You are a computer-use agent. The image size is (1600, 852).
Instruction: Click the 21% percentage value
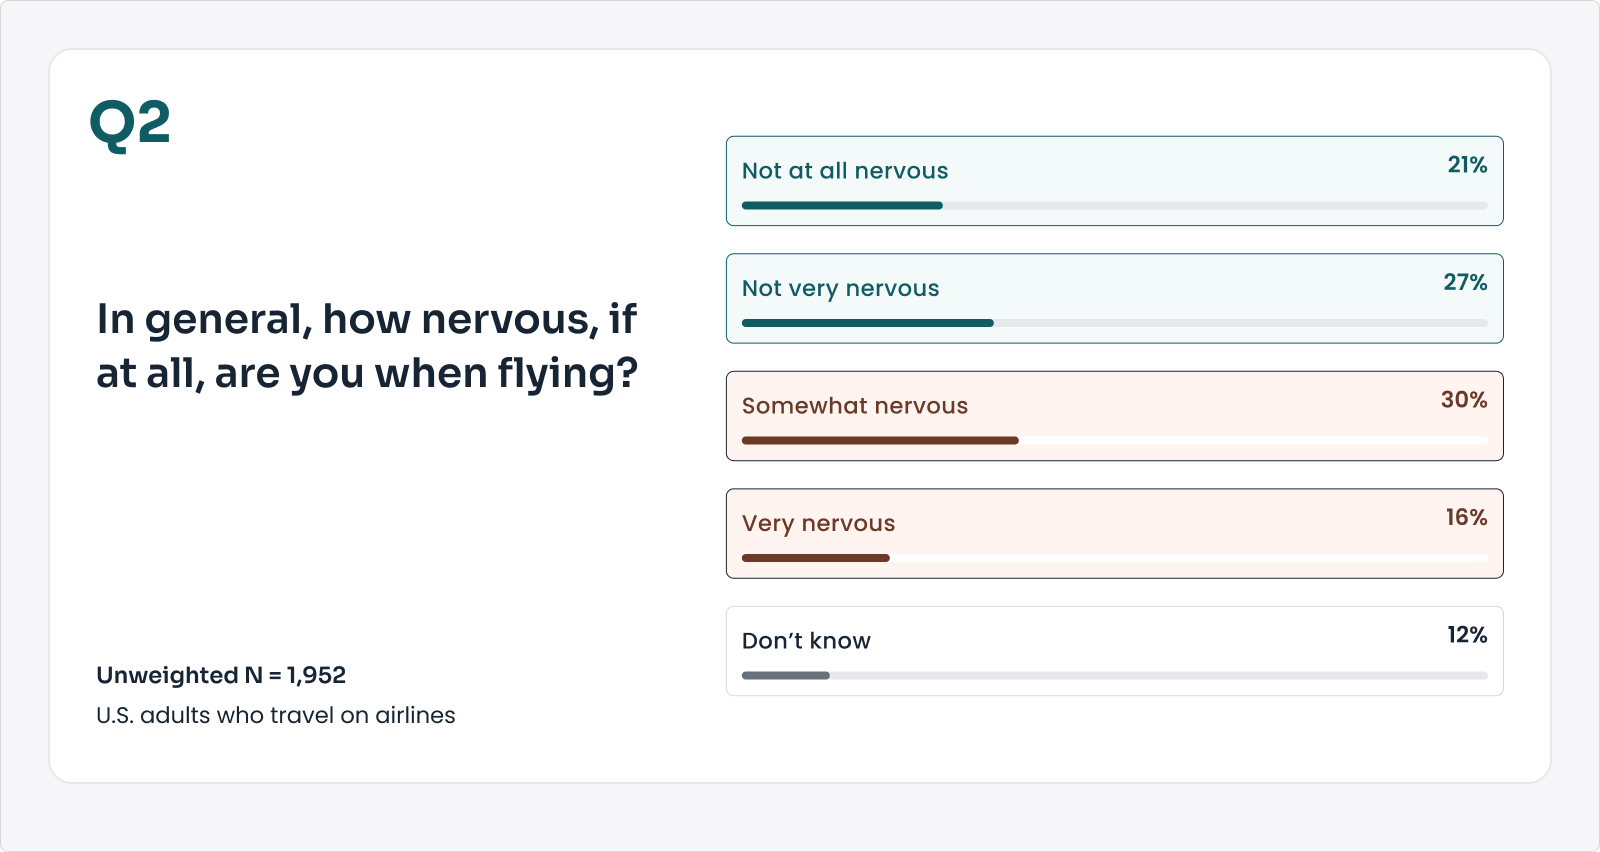point(1467,165)
